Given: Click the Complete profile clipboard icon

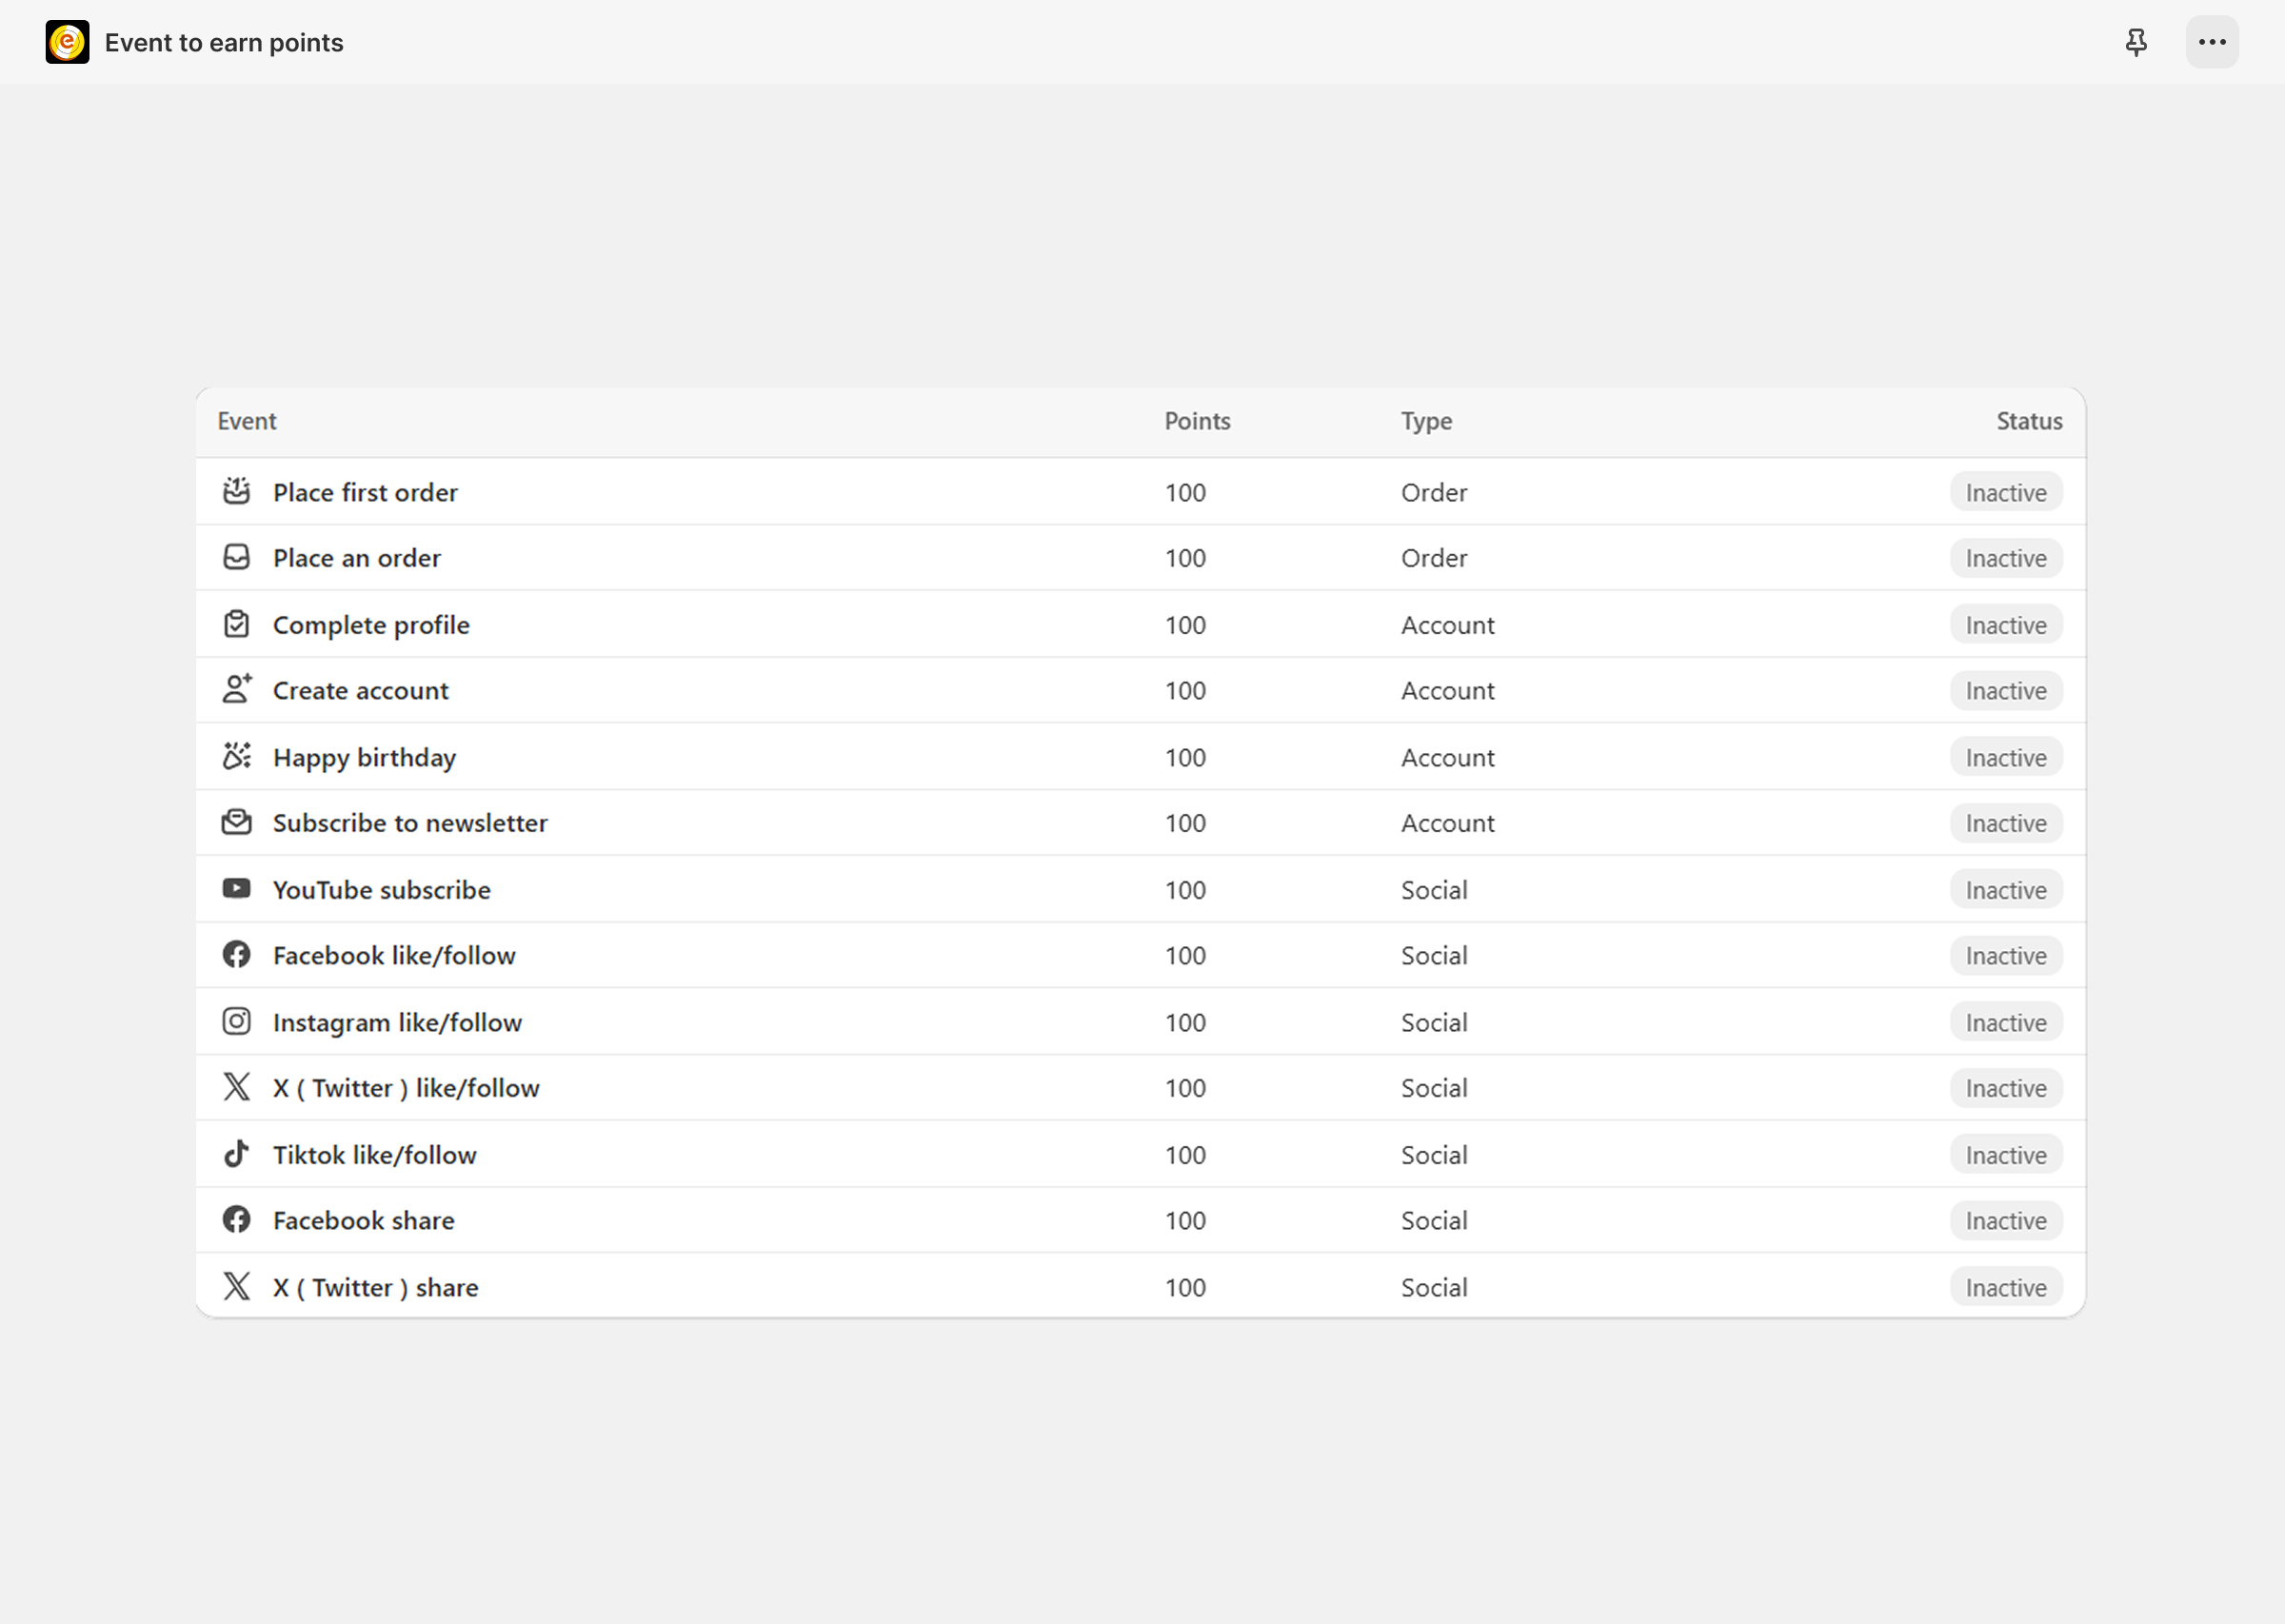Looking at the screenshot, I should [x=236, y=624].
